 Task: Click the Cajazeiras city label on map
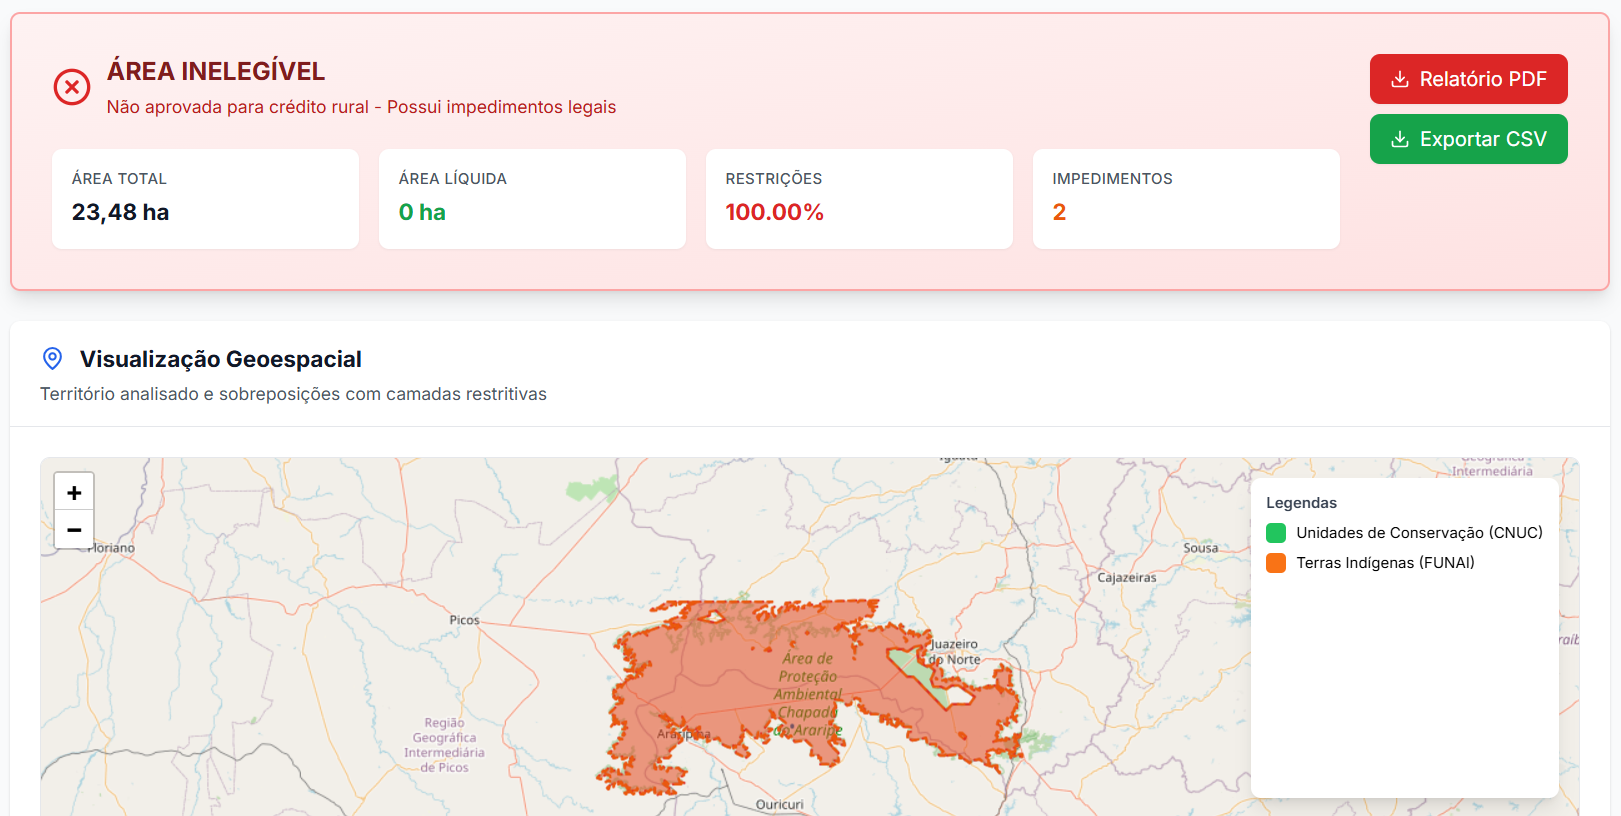(1126, 578)
